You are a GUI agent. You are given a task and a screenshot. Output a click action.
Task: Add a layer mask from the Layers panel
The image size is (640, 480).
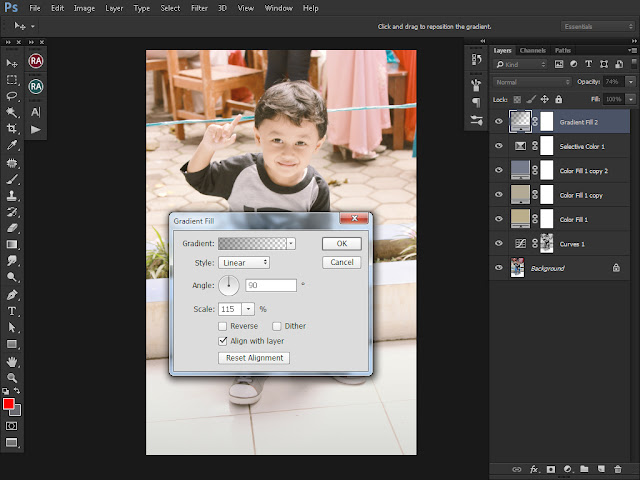click(x=551, y=468)
